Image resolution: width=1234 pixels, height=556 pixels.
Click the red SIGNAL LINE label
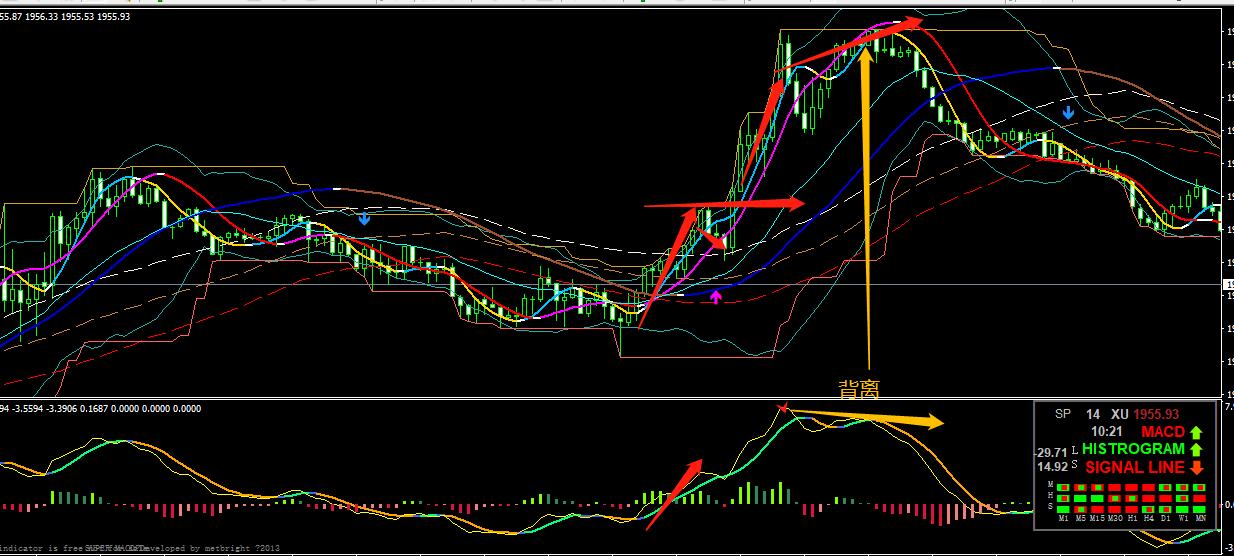1135,467
